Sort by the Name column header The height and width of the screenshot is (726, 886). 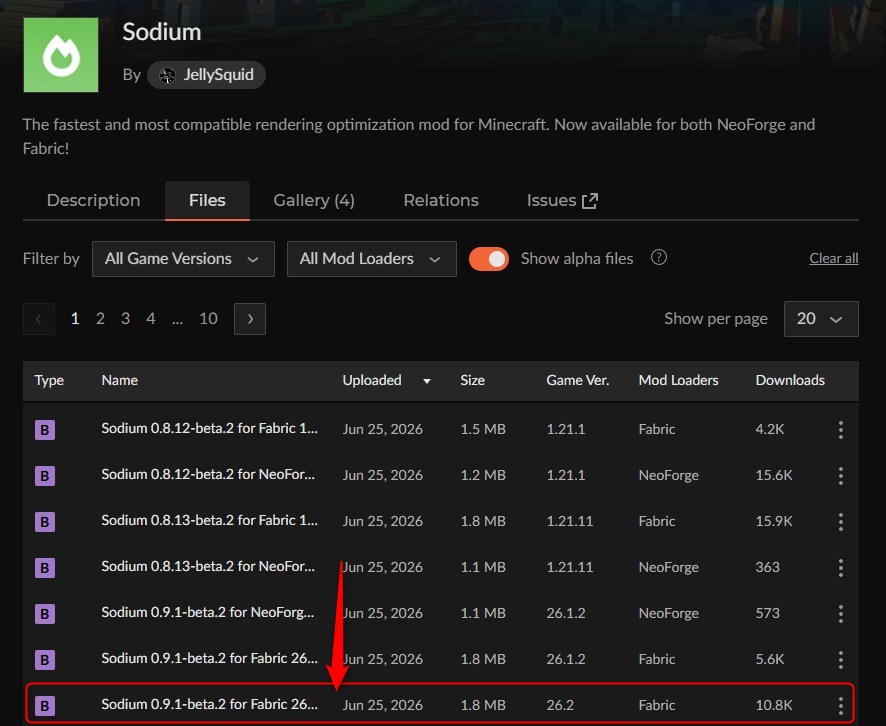coord(119,380)
